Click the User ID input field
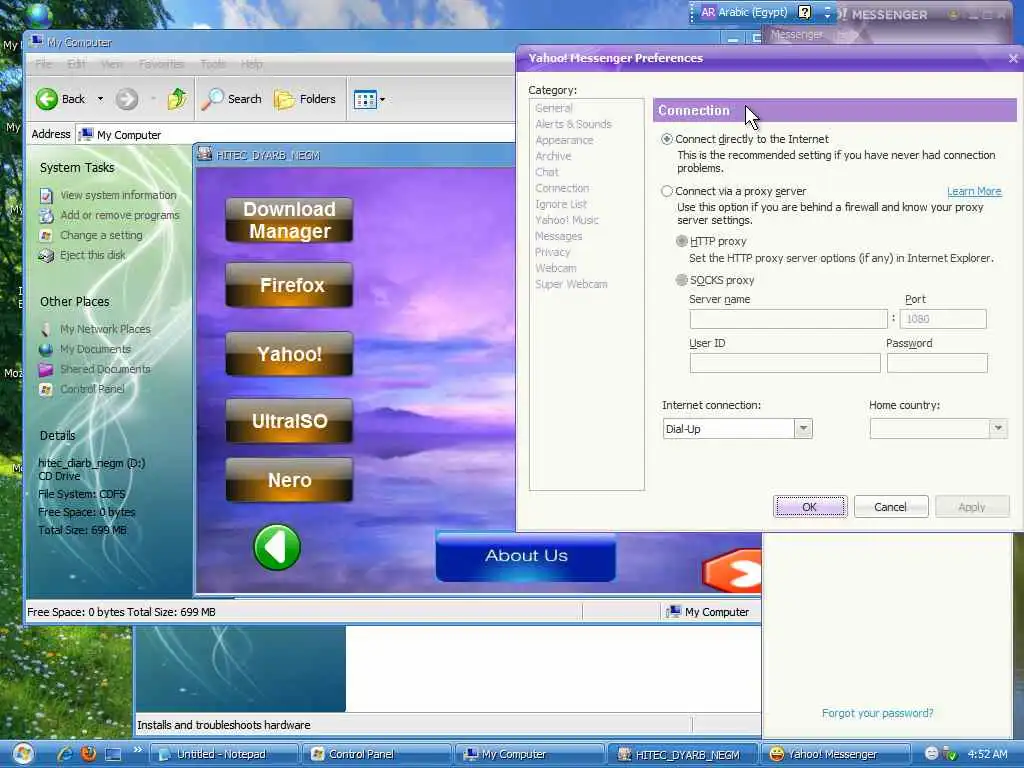1024x768 pixels. tap(785, 363)
